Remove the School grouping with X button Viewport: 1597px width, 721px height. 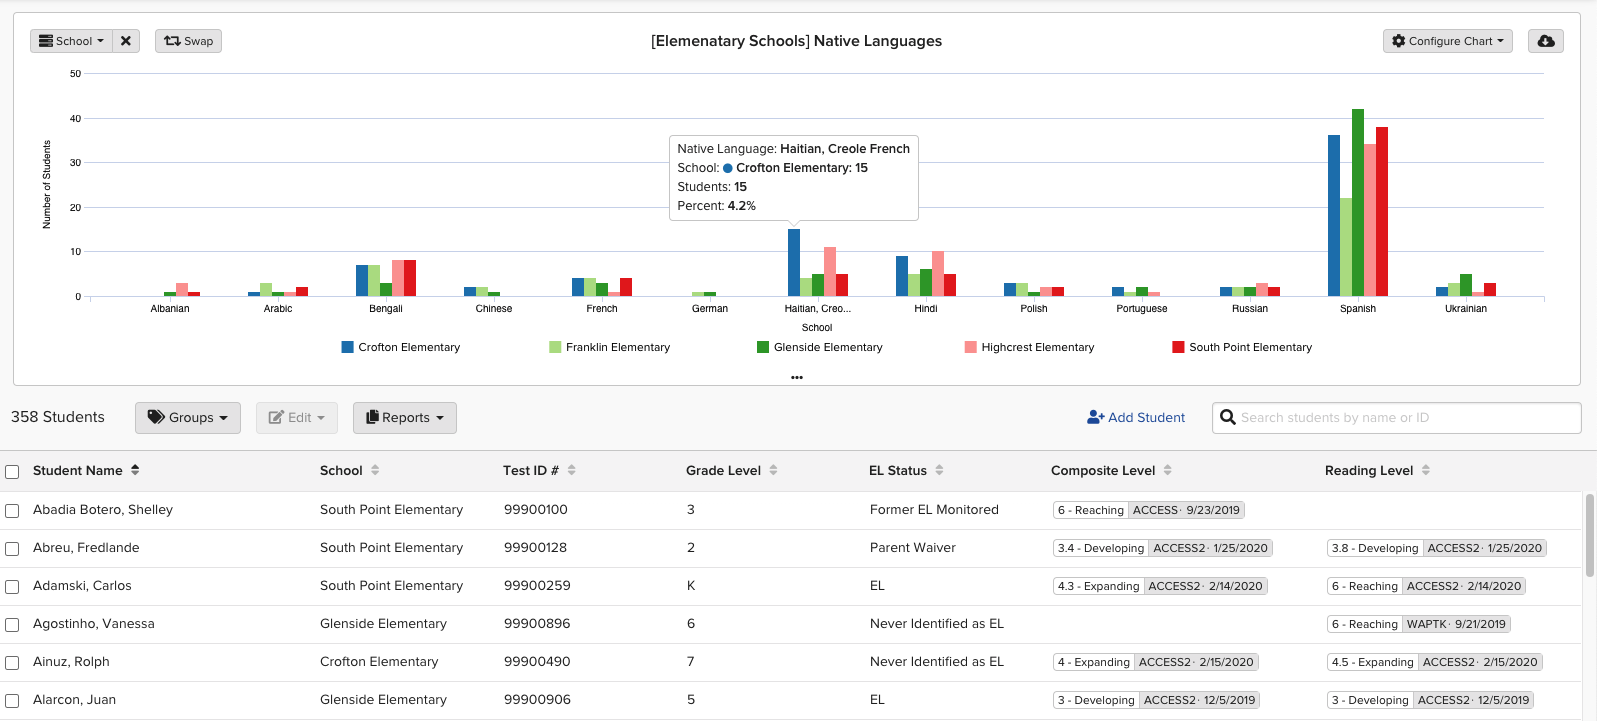click(x=126, y=41)
